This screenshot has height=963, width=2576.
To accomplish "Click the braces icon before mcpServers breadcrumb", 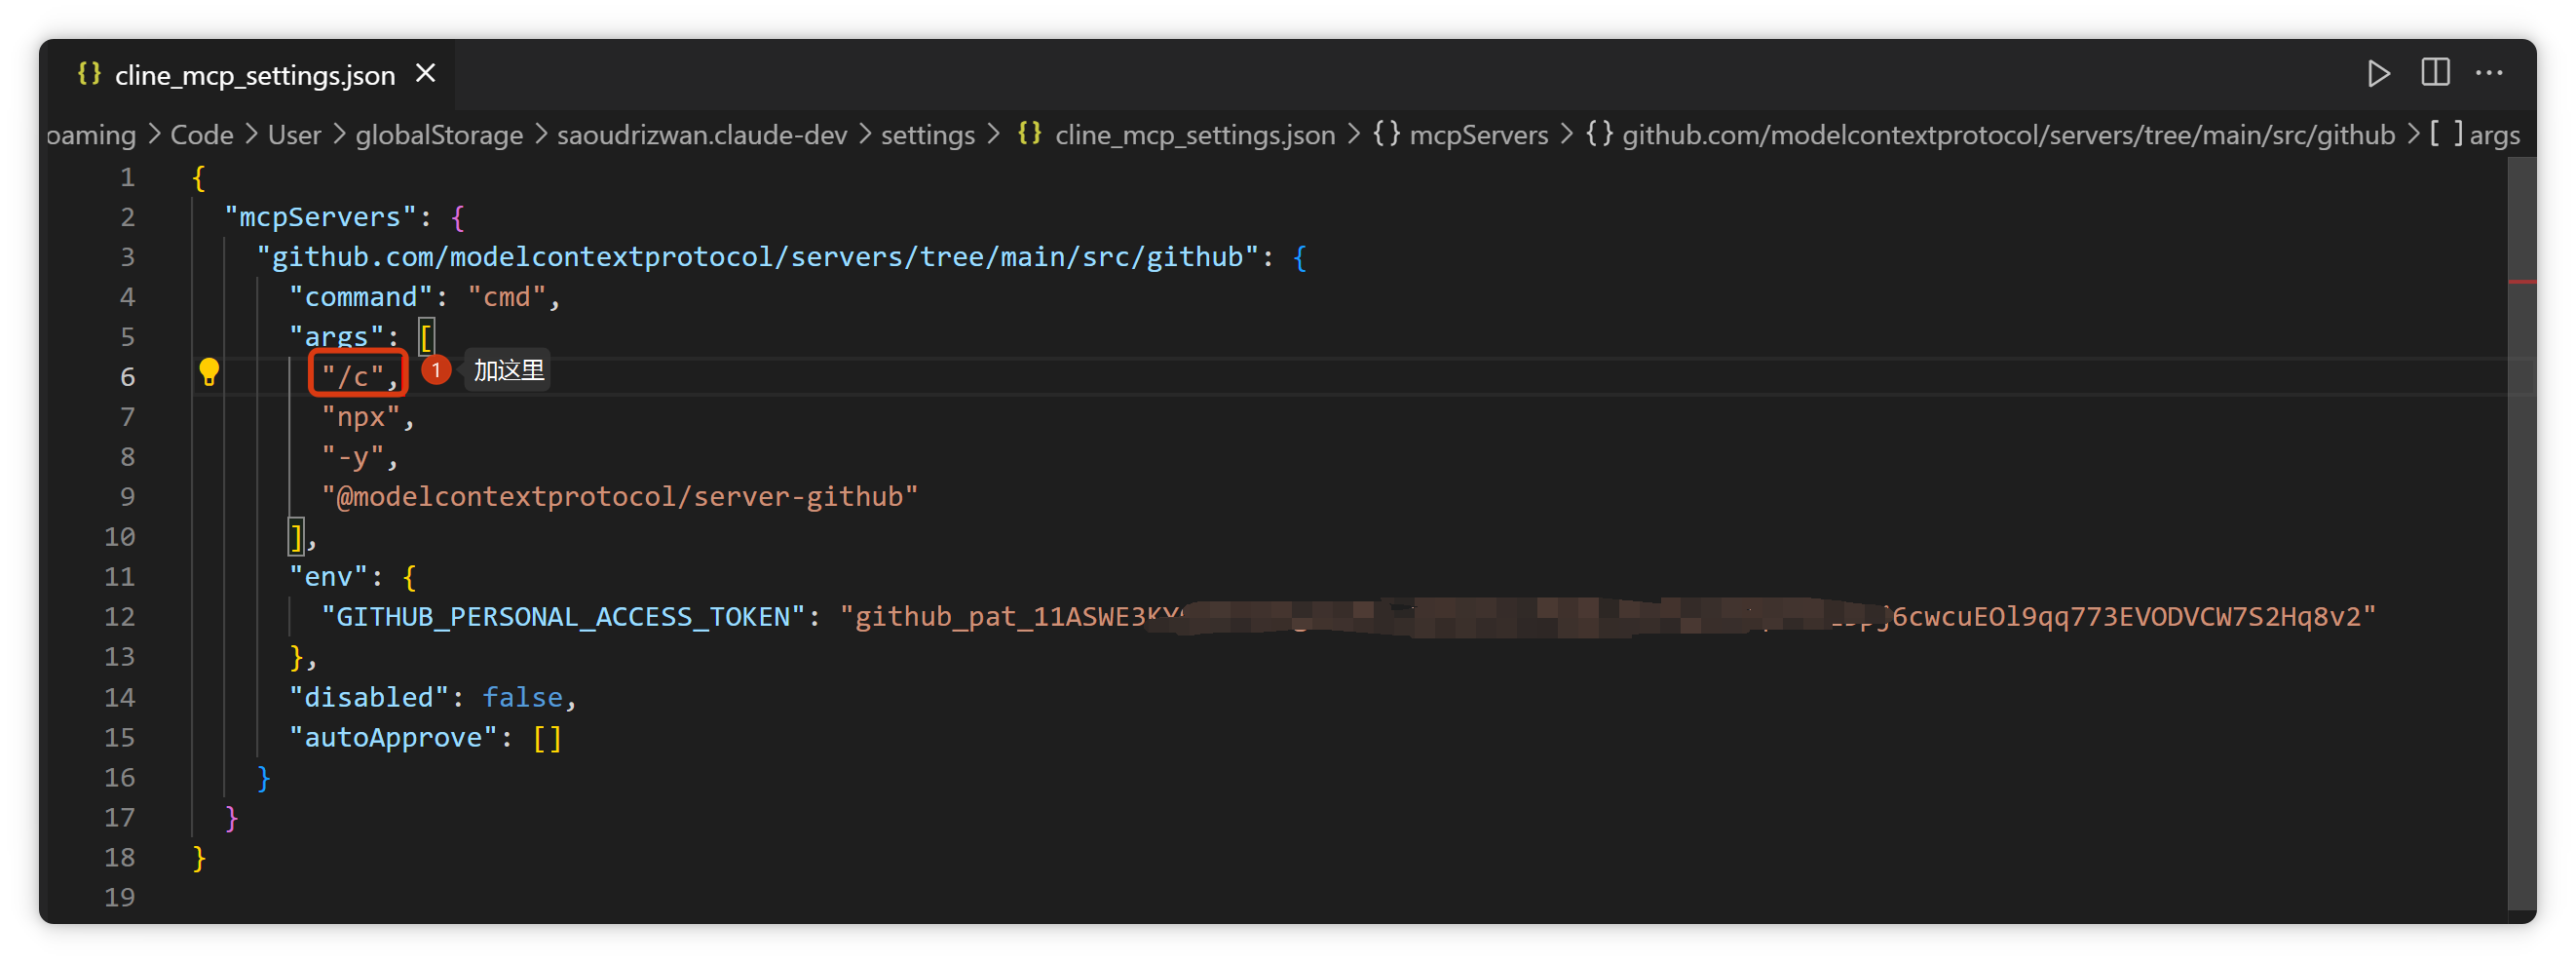I will pyautogui.click(x=1386, y=134).
